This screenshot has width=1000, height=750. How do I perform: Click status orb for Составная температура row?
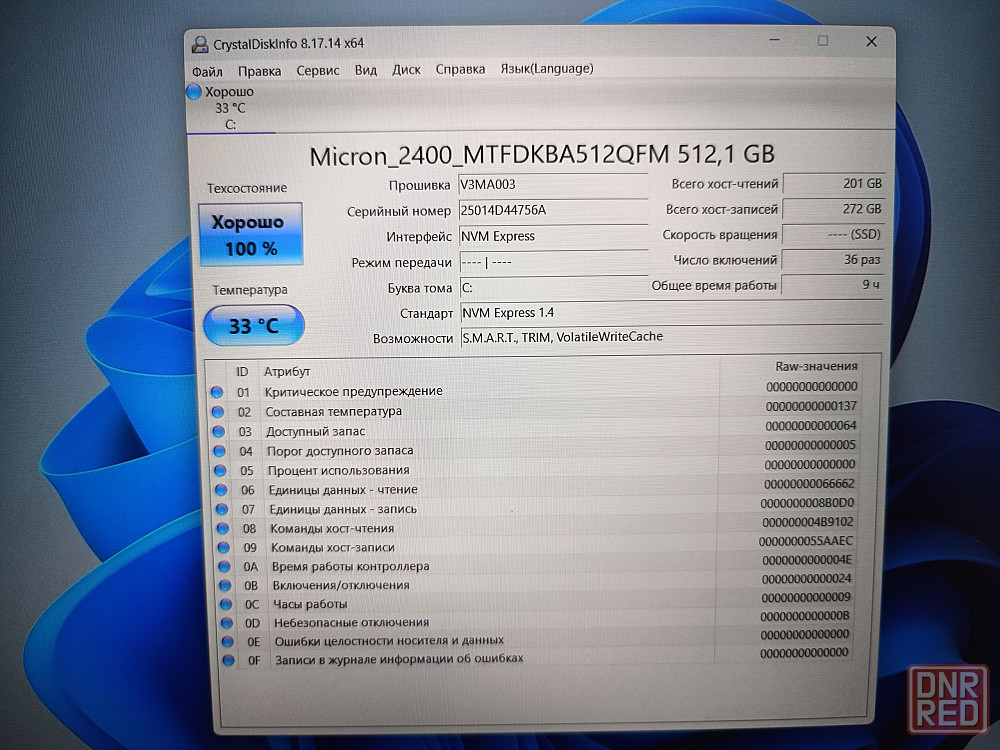[217, 412]
